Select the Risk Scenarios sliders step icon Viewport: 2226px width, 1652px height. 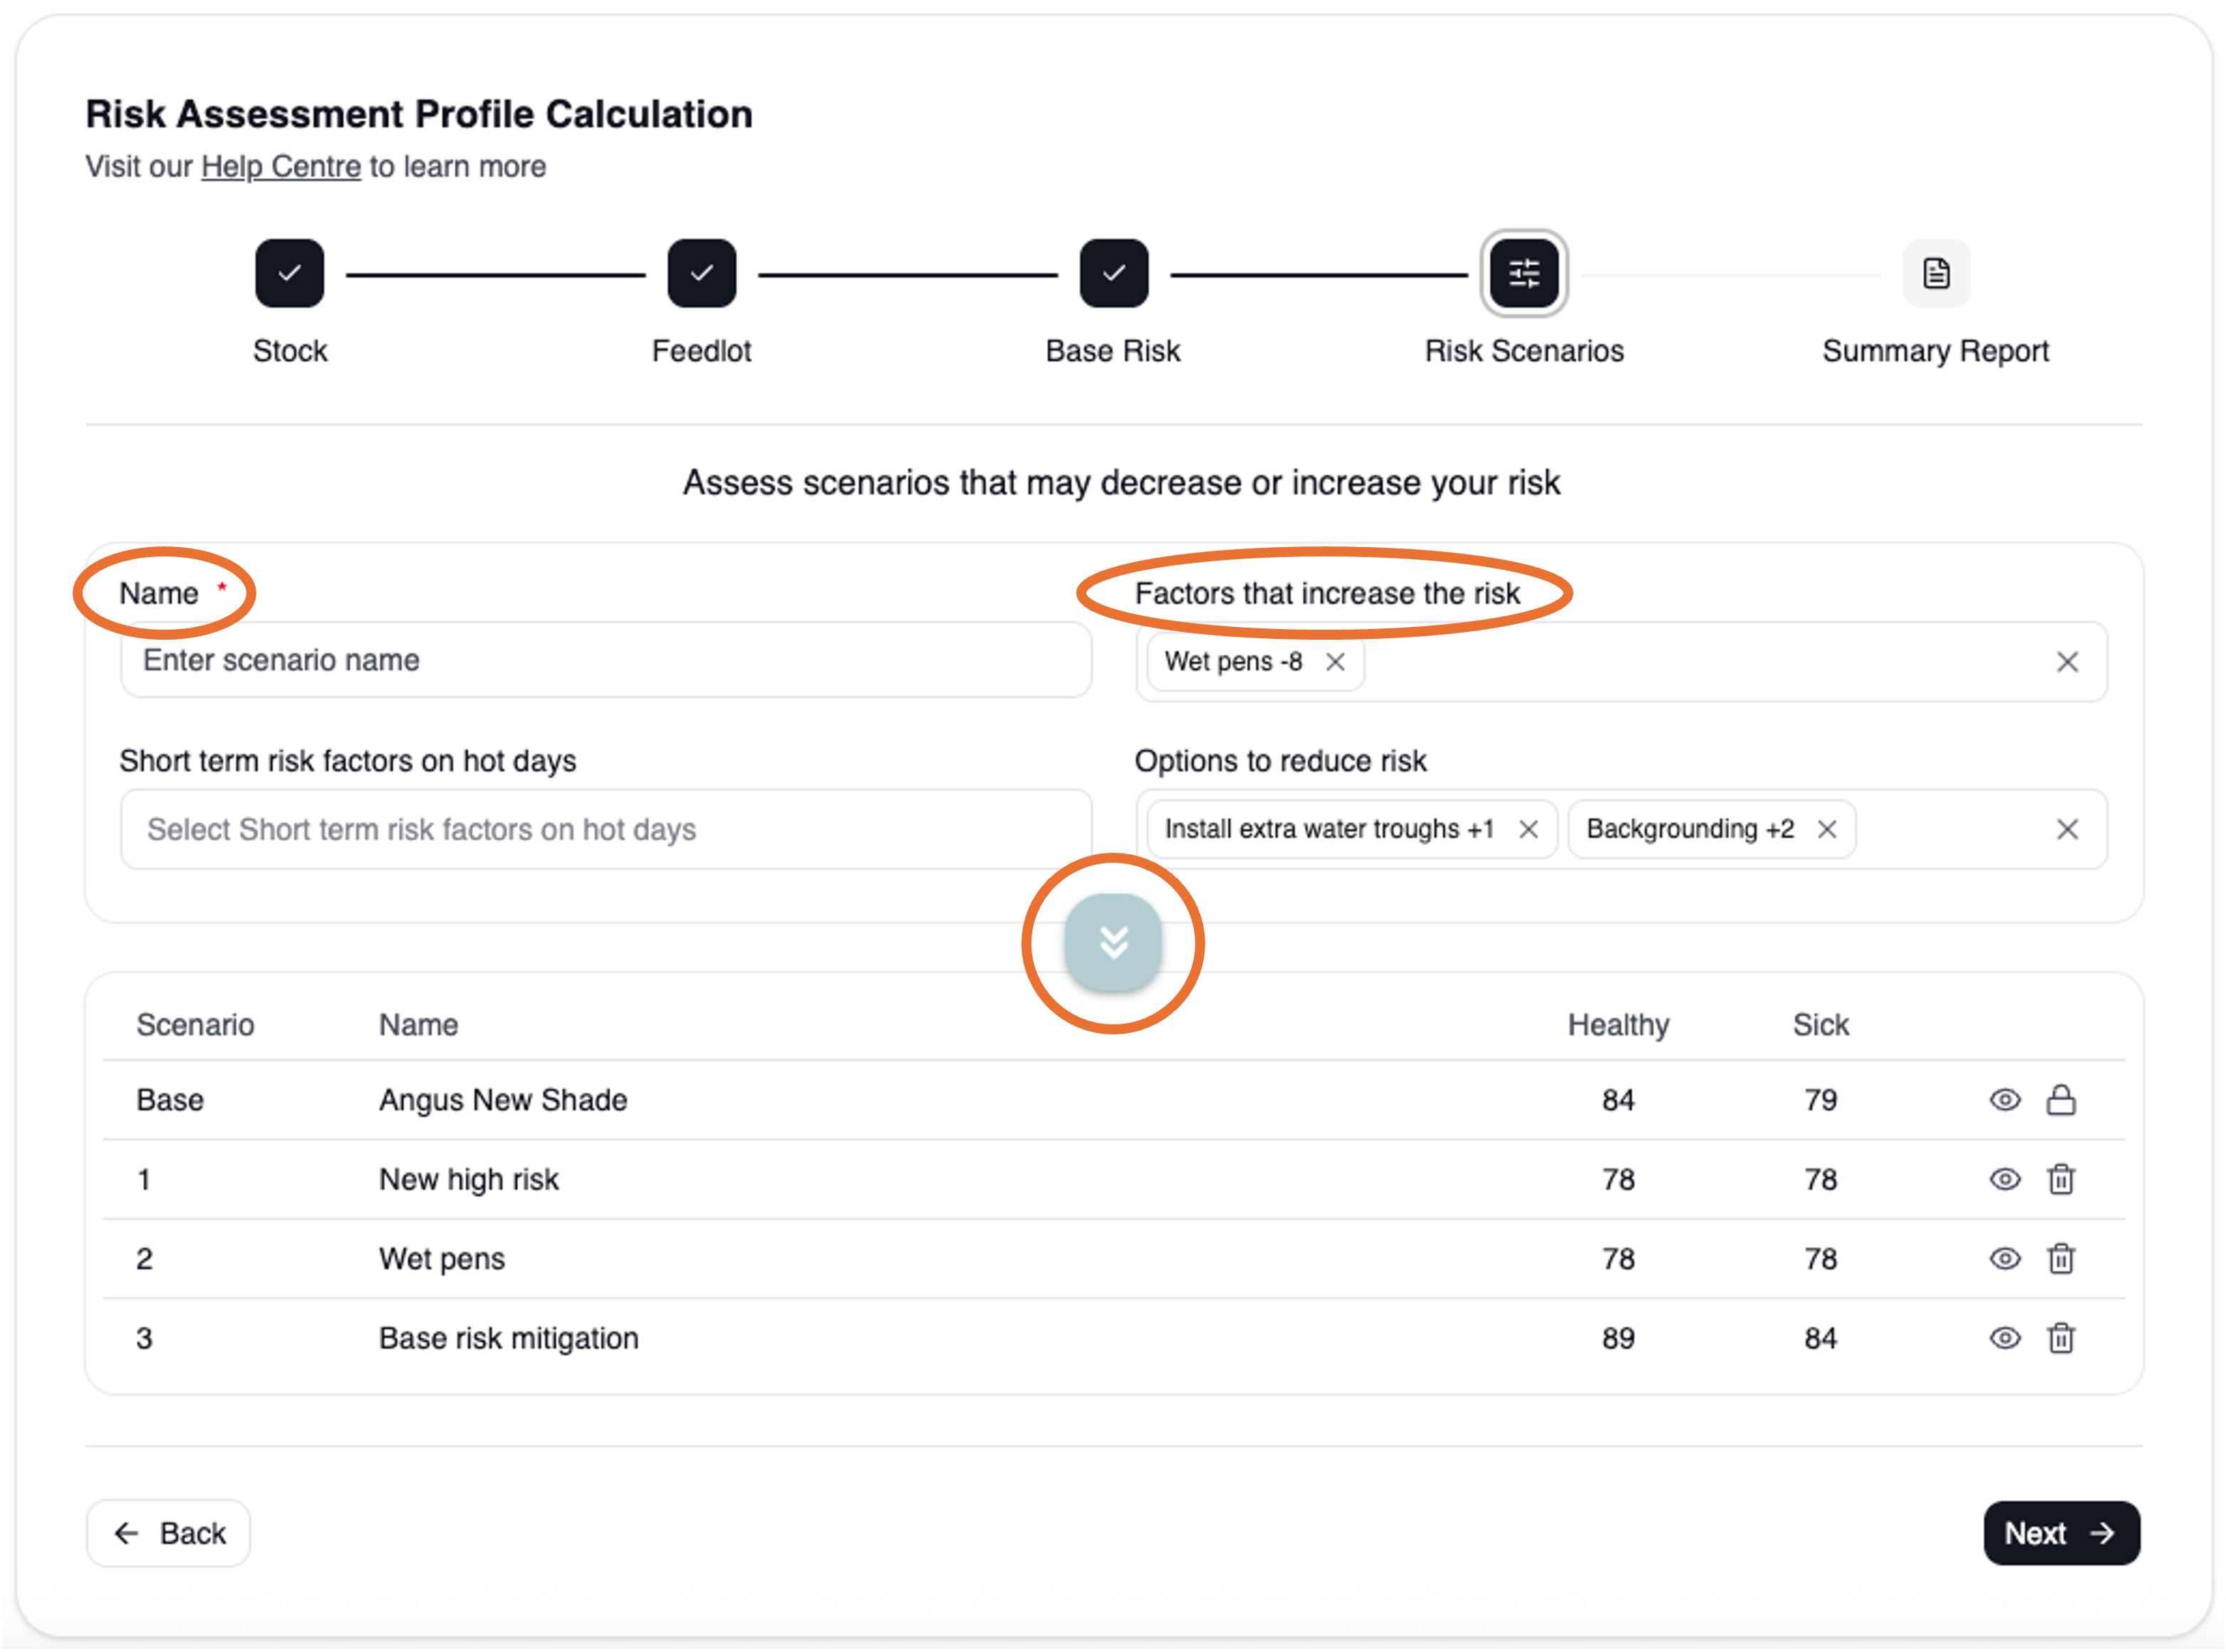tap(1523, 273)
